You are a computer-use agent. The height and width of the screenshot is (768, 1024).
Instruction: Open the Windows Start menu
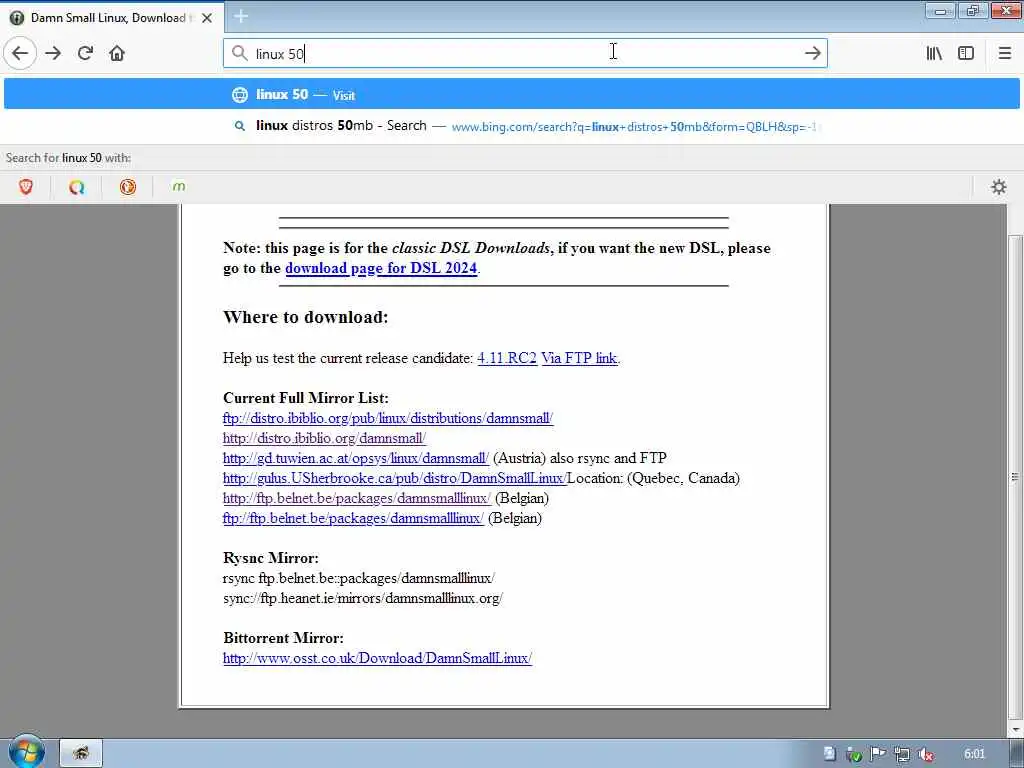(26, 752)
